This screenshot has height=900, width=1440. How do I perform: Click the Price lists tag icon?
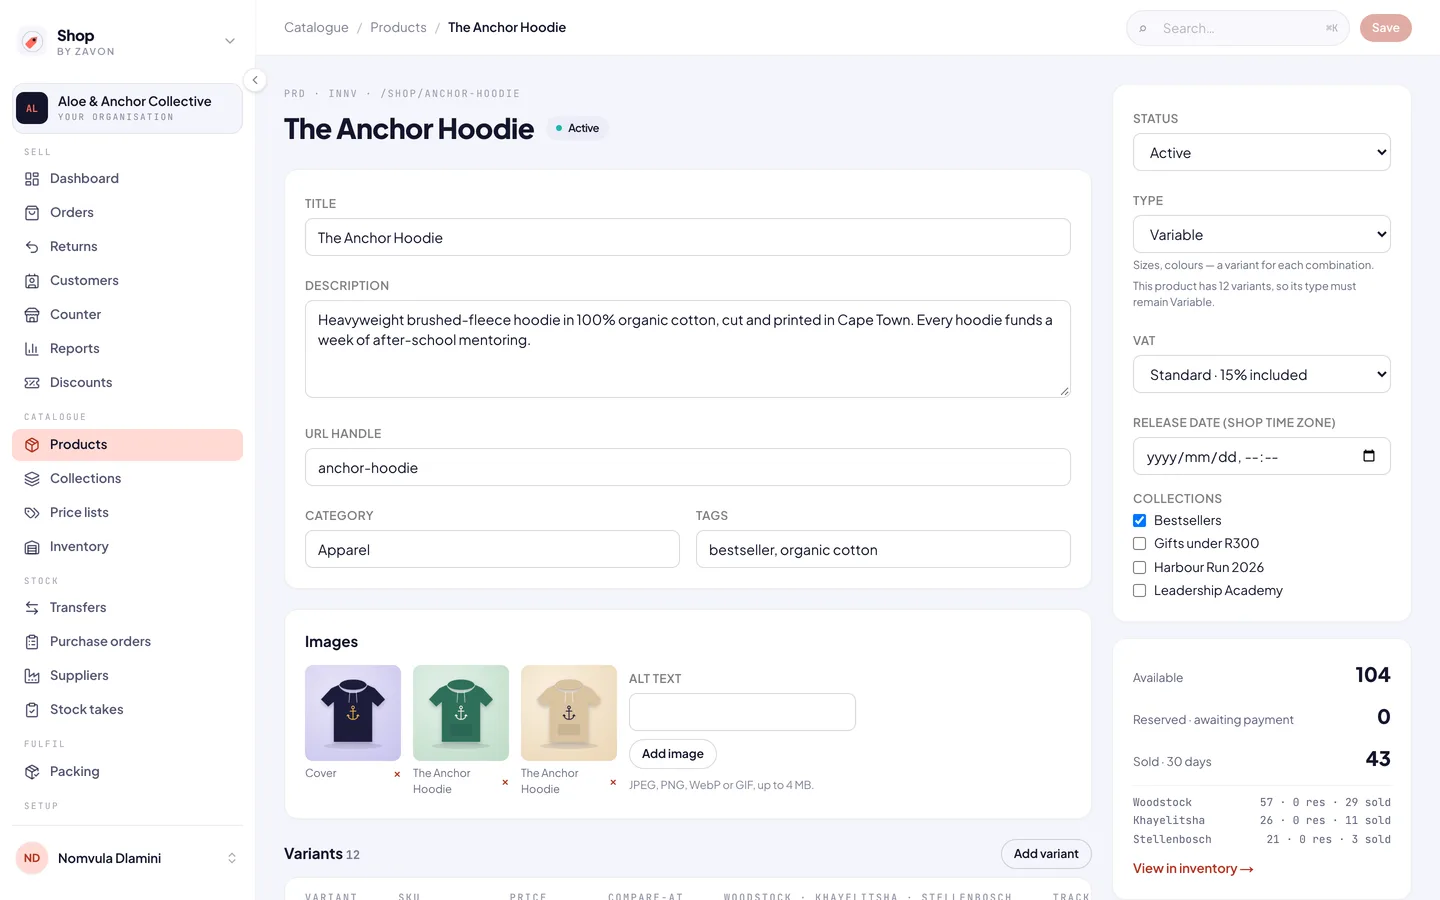point(32,513)
